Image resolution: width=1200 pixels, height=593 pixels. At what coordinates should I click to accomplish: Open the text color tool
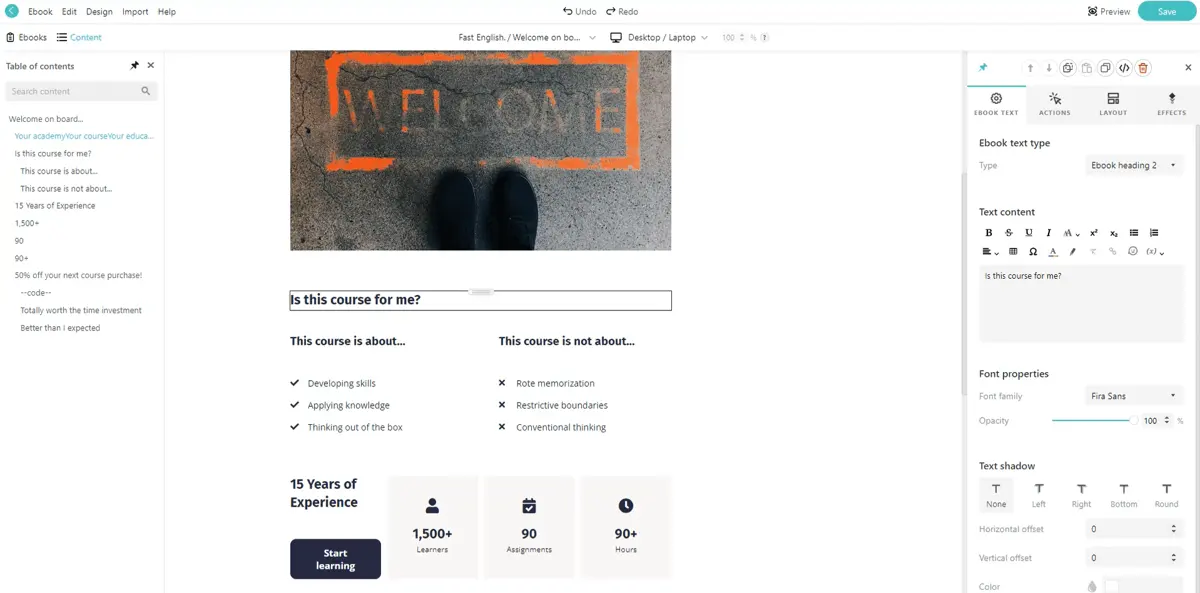1053,252
